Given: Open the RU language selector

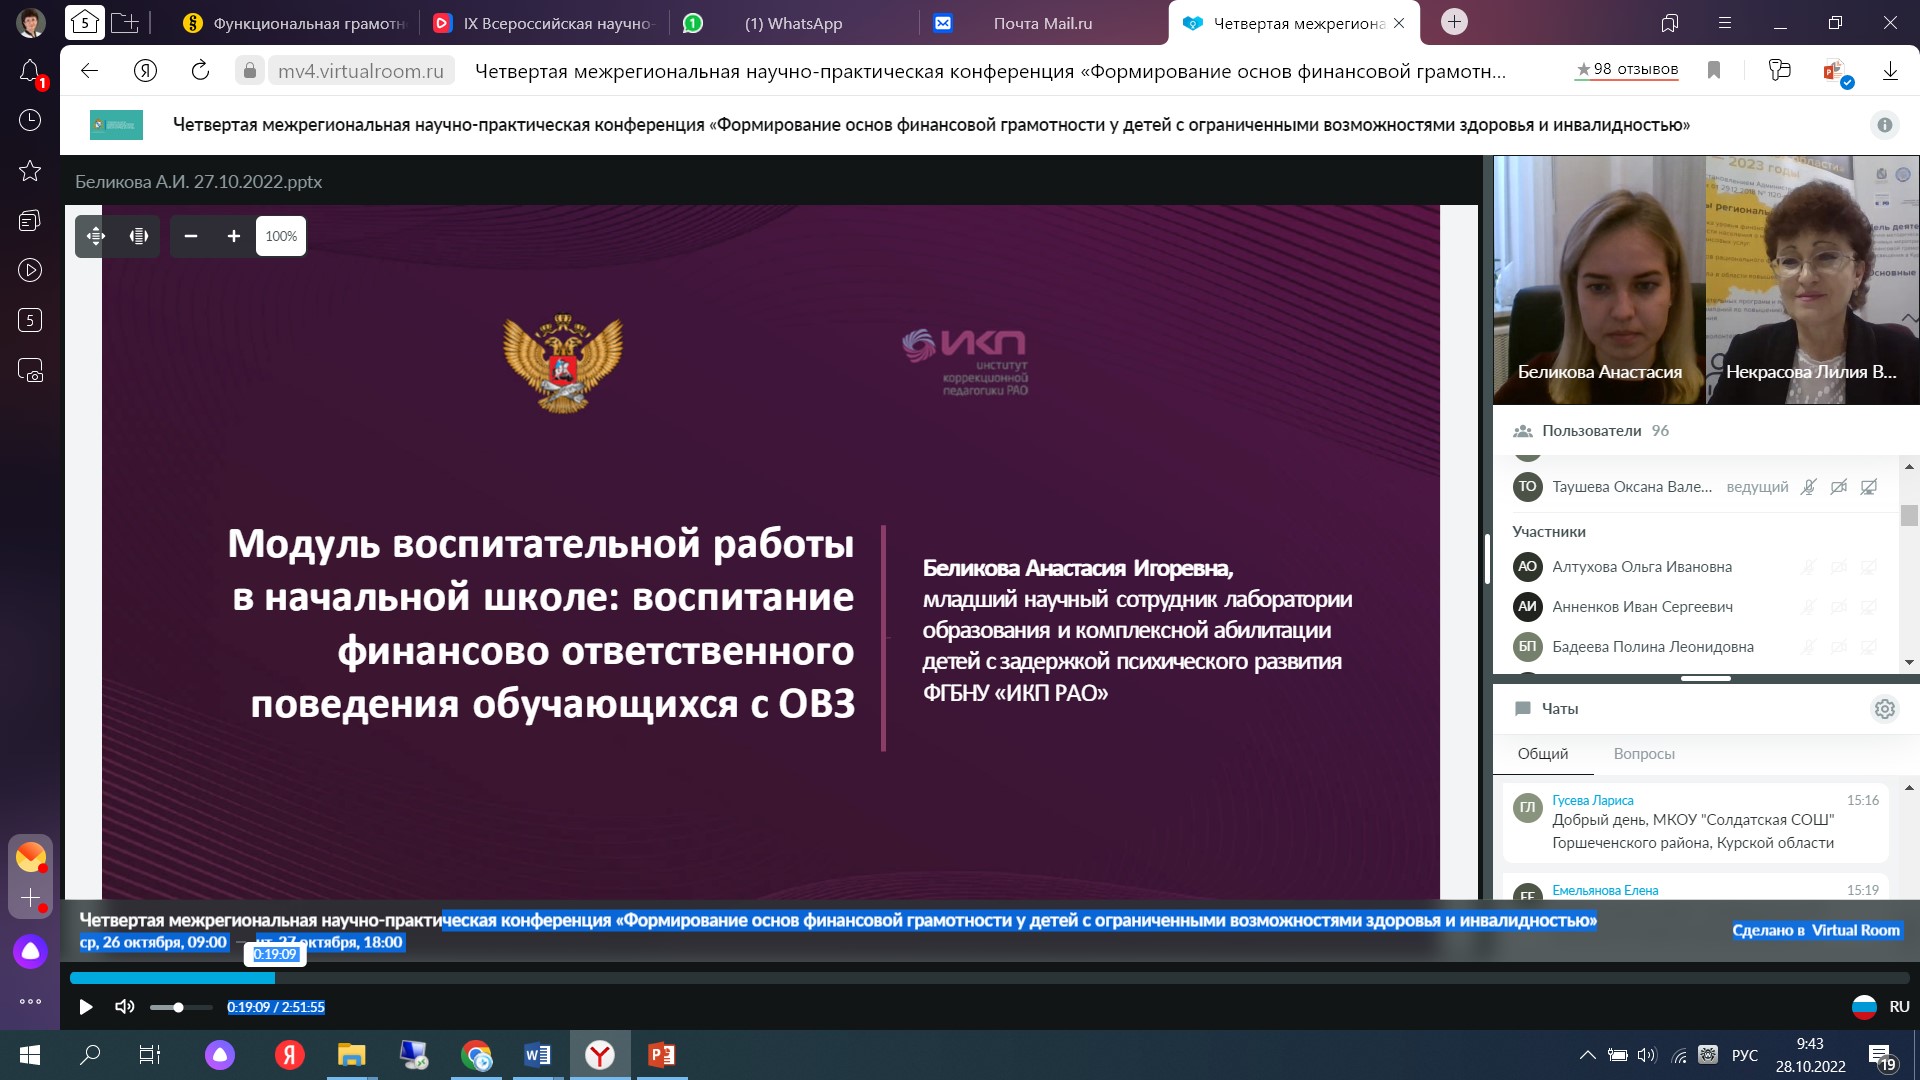Looking at the screenshot, I should 1881,1007.
